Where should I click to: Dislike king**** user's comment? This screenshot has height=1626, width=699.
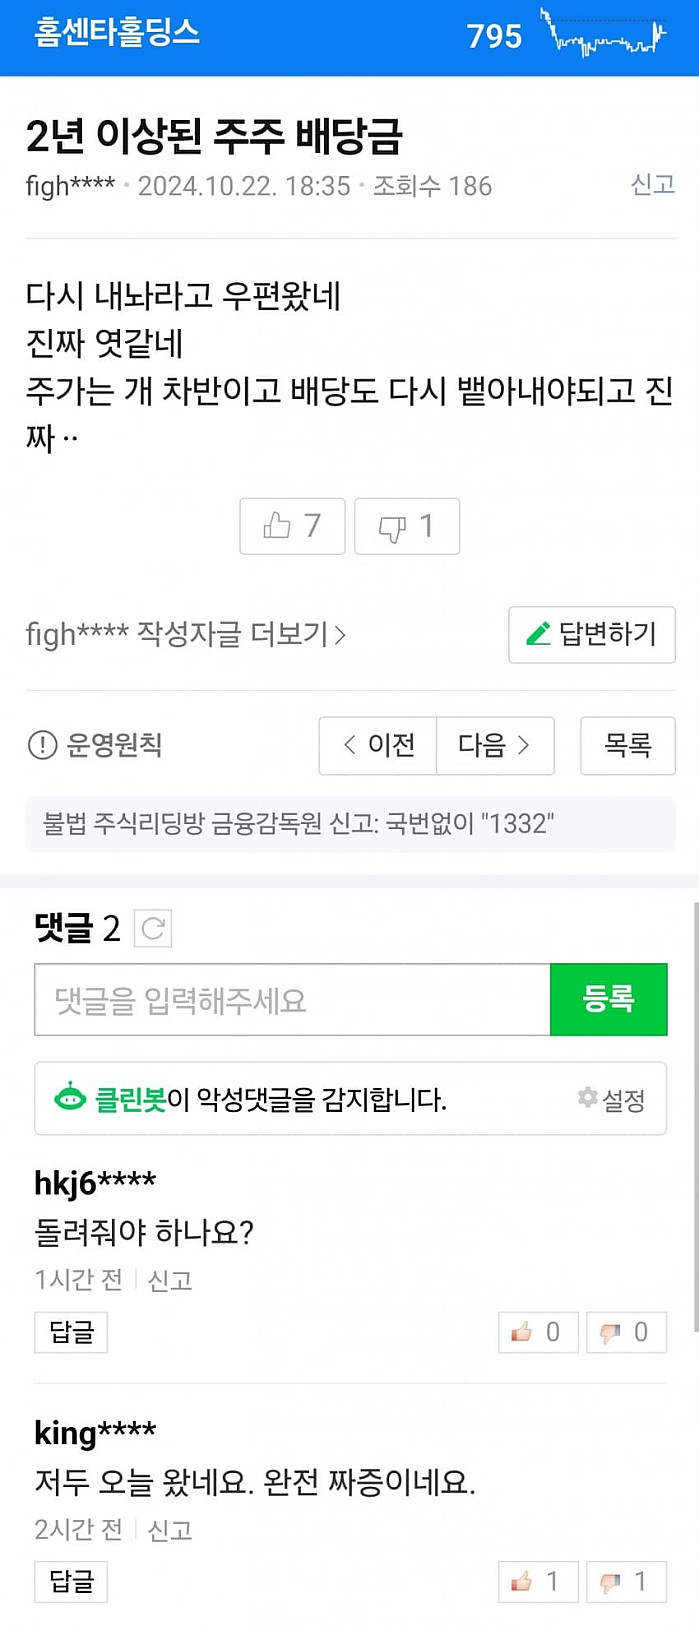click(626, 1582)
